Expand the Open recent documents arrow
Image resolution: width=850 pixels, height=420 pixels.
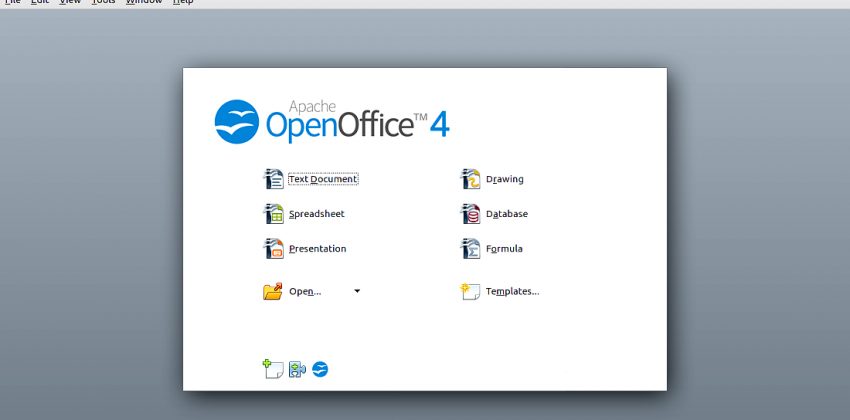tap(357, 291)
